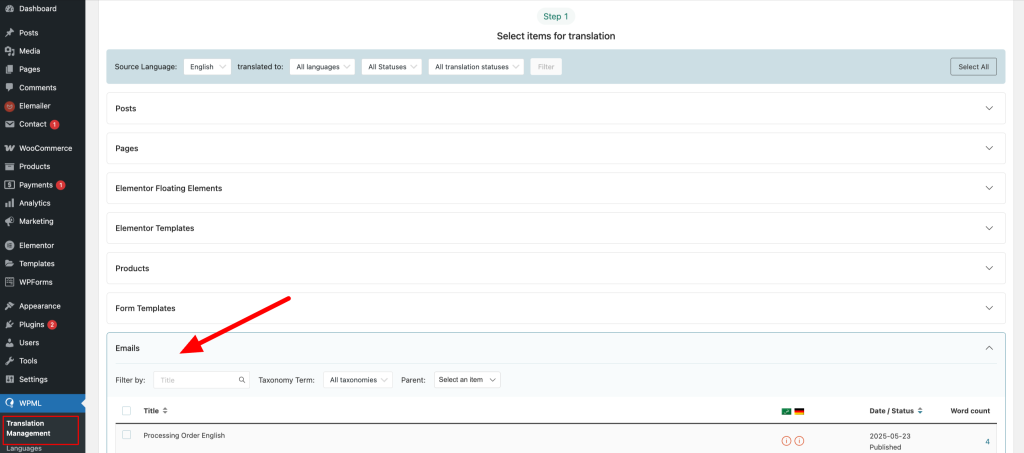The width and height of the screenshot is (1024, 453).
Task: Expand the Elementor Templates section
Action: (556, 228)
